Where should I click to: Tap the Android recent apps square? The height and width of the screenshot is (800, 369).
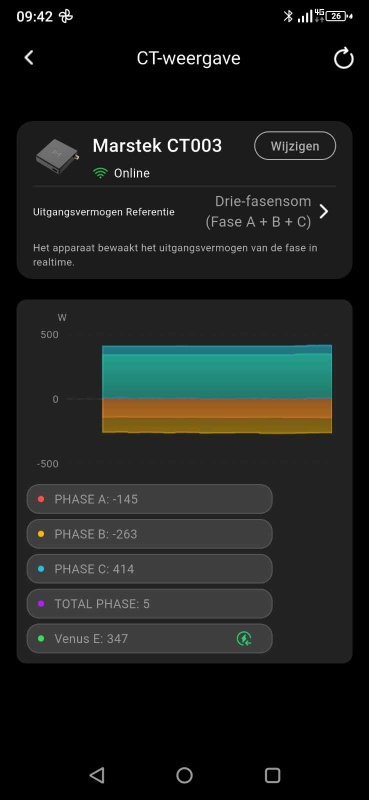273,776
